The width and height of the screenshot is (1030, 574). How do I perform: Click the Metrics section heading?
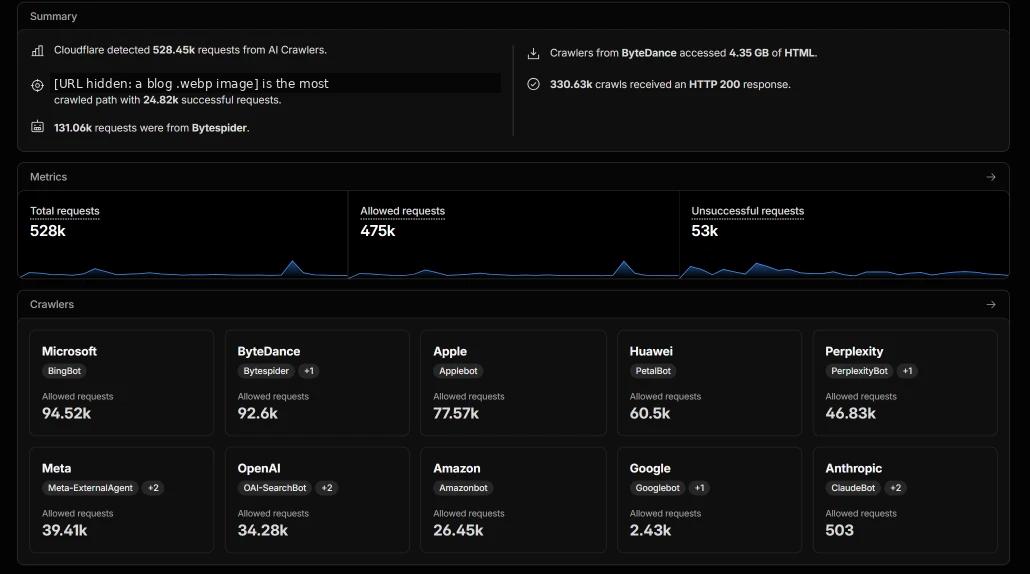pyautogui.click(x=48, y=177)
